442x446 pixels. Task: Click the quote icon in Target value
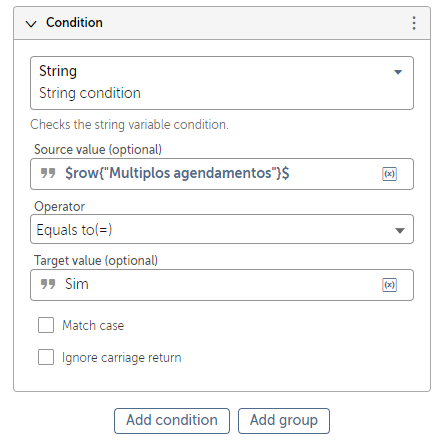(48, 284)
